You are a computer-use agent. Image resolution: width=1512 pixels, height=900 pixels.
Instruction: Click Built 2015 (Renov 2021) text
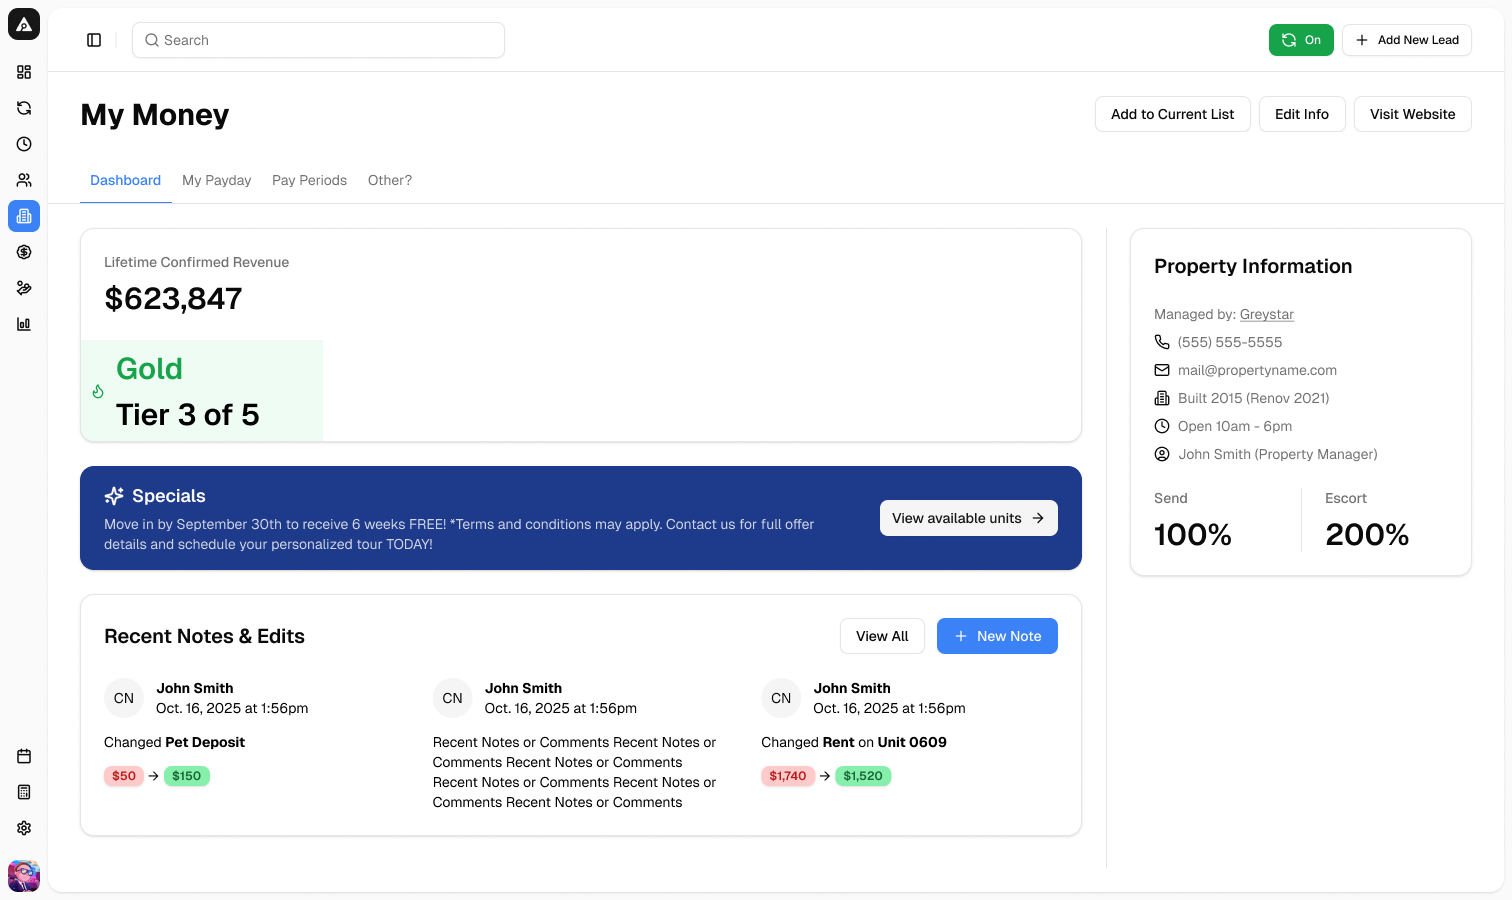(1254, 398)
